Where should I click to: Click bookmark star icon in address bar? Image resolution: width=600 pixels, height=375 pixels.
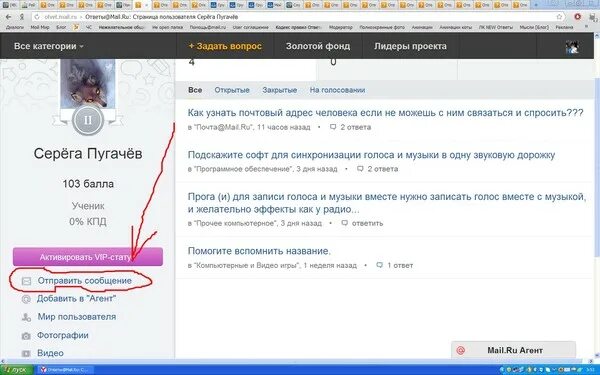(x=559, y=17)
